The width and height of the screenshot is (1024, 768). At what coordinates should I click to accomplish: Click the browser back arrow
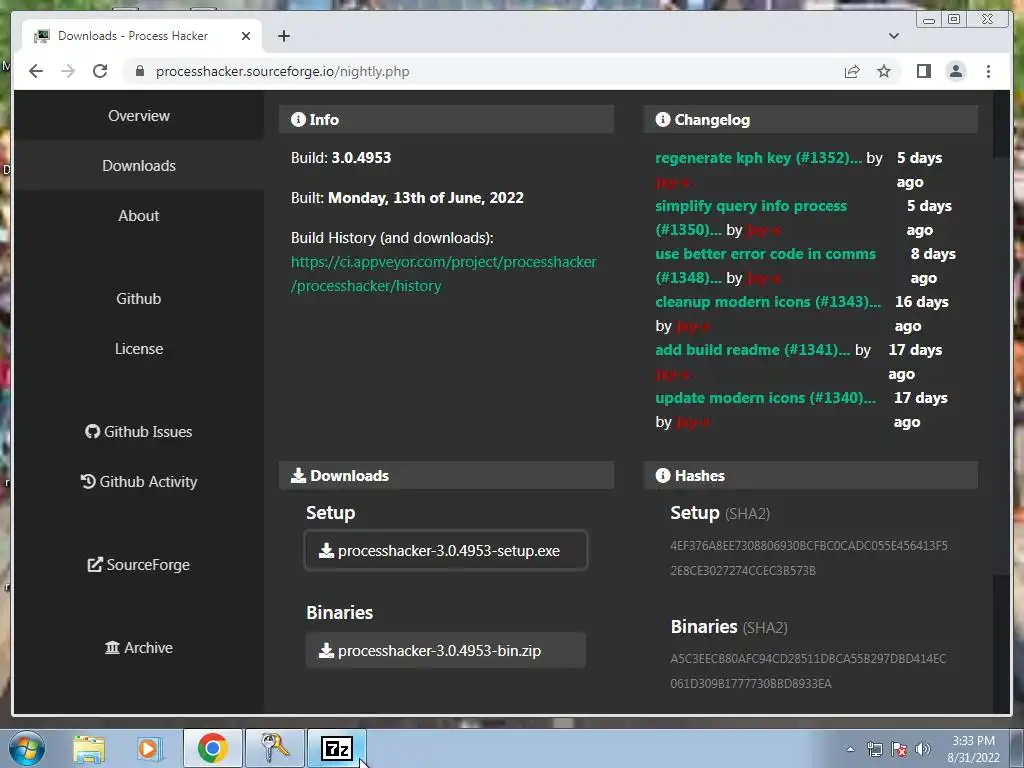coord(36,71)
